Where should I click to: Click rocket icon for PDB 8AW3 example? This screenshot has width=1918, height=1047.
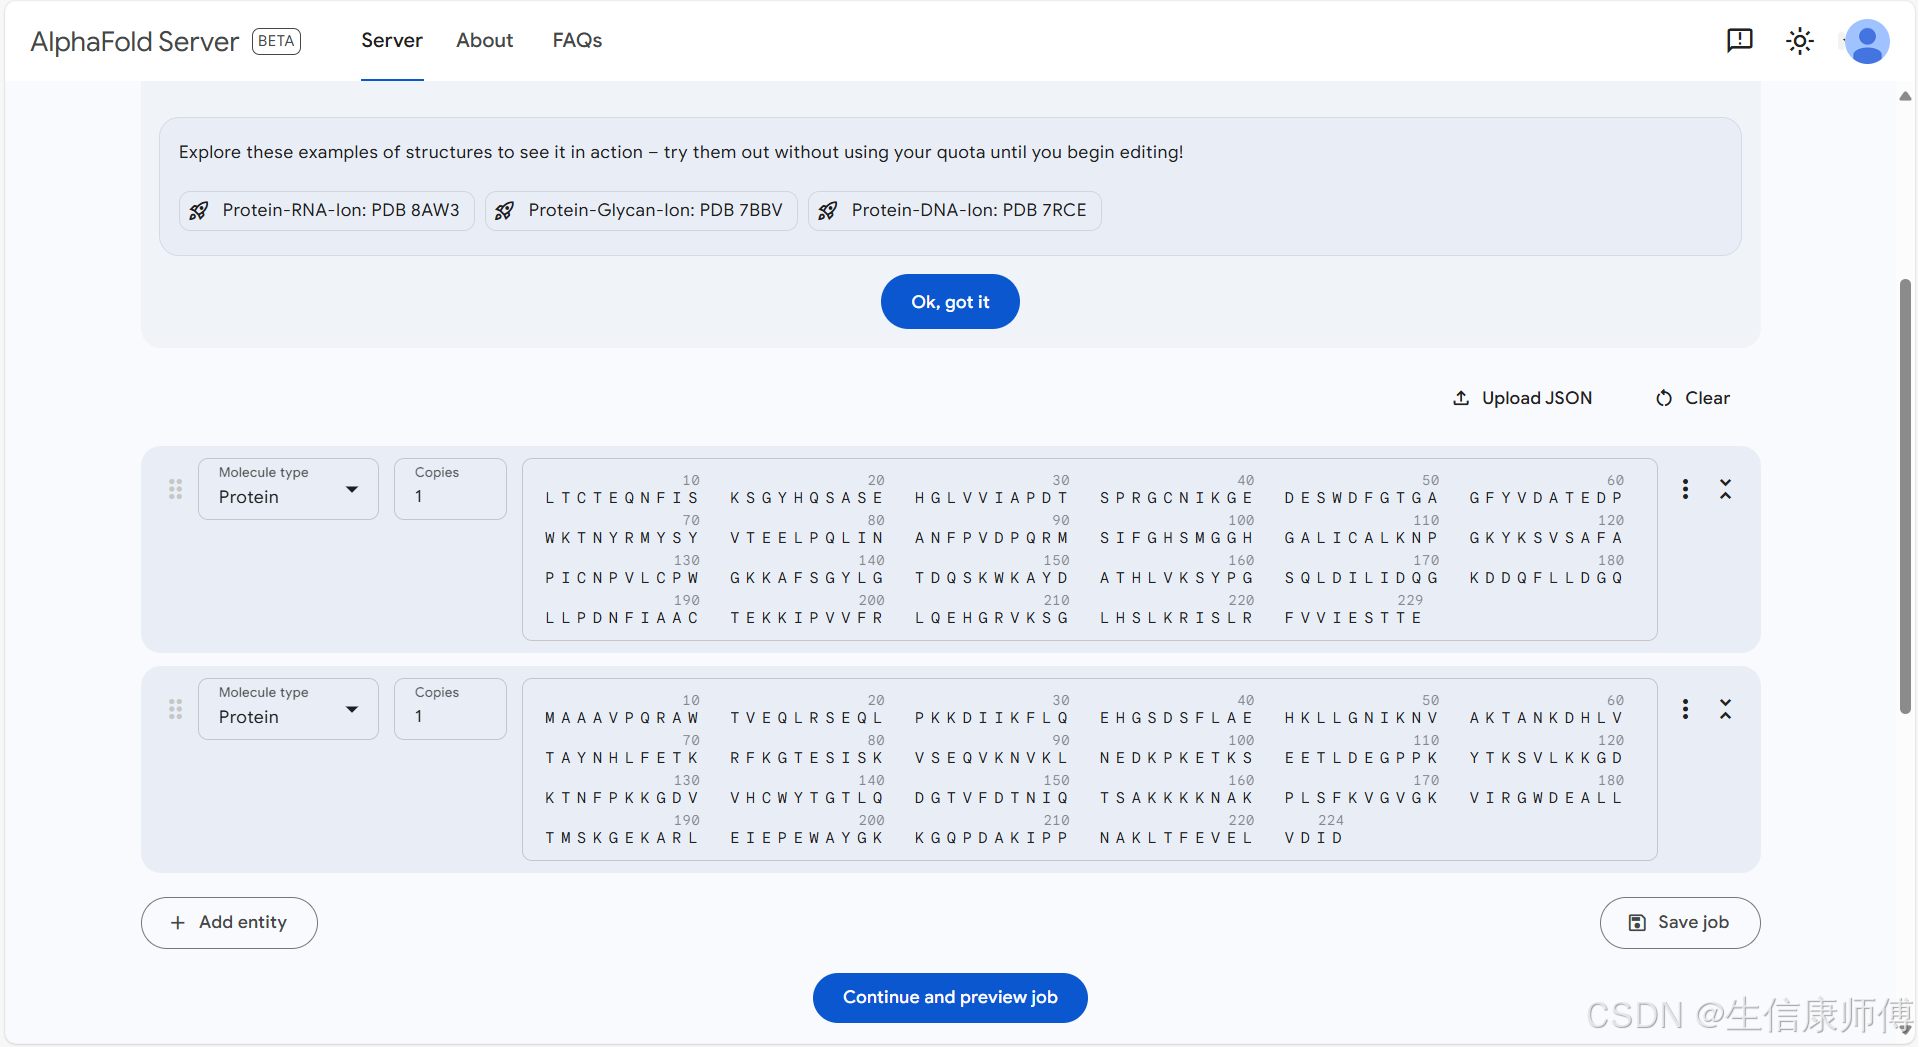pos(199,210)
